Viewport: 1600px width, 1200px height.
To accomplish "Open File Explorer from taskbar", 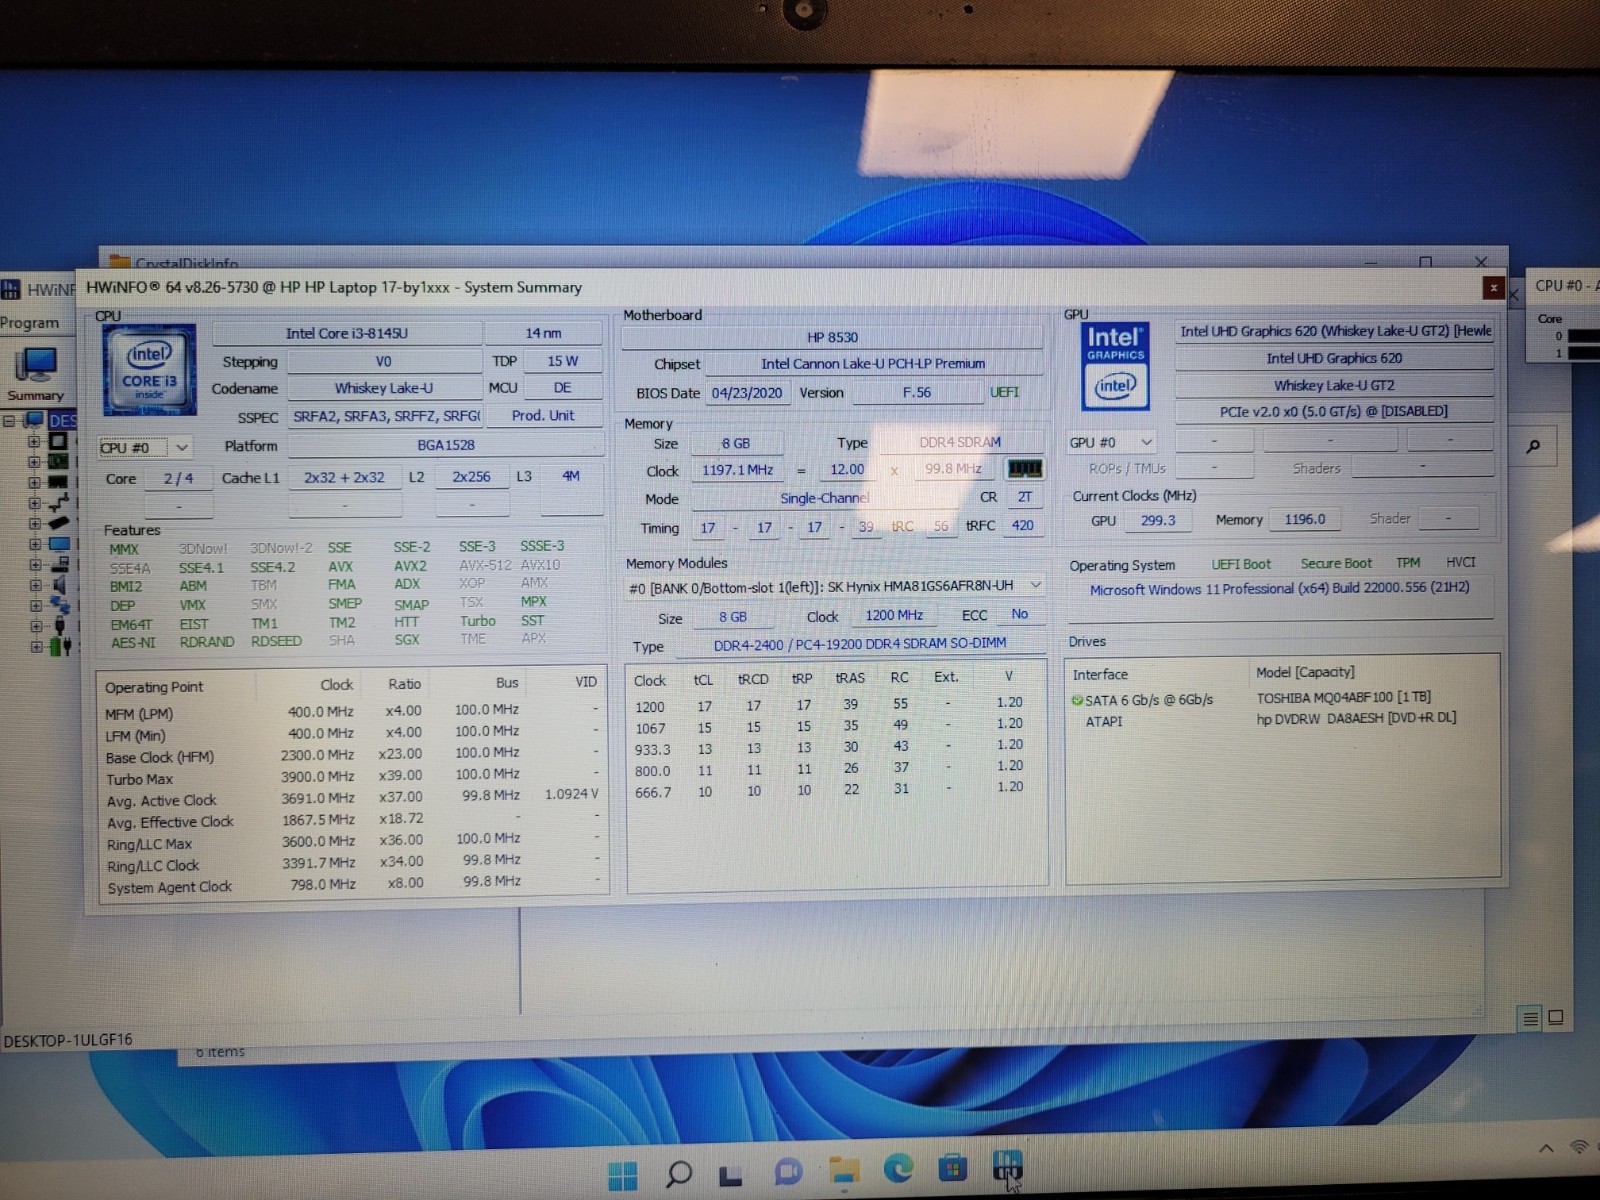I will click(844, 1170).
